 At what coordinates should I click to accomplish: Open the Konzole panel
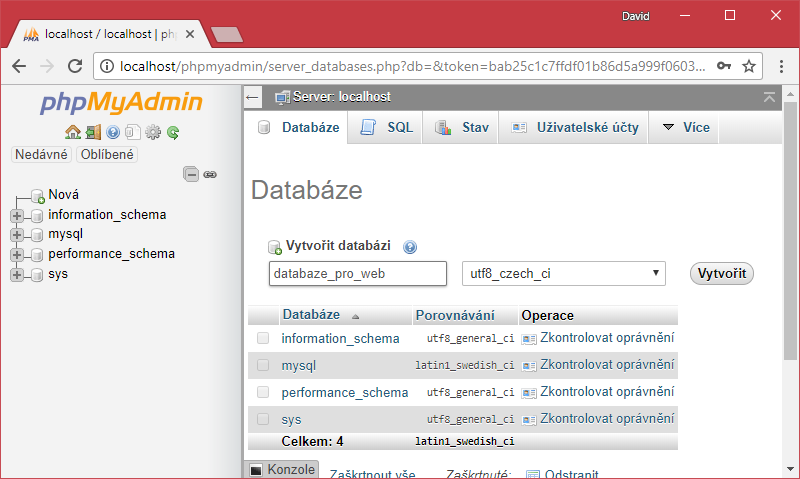(x=283, y=469)
